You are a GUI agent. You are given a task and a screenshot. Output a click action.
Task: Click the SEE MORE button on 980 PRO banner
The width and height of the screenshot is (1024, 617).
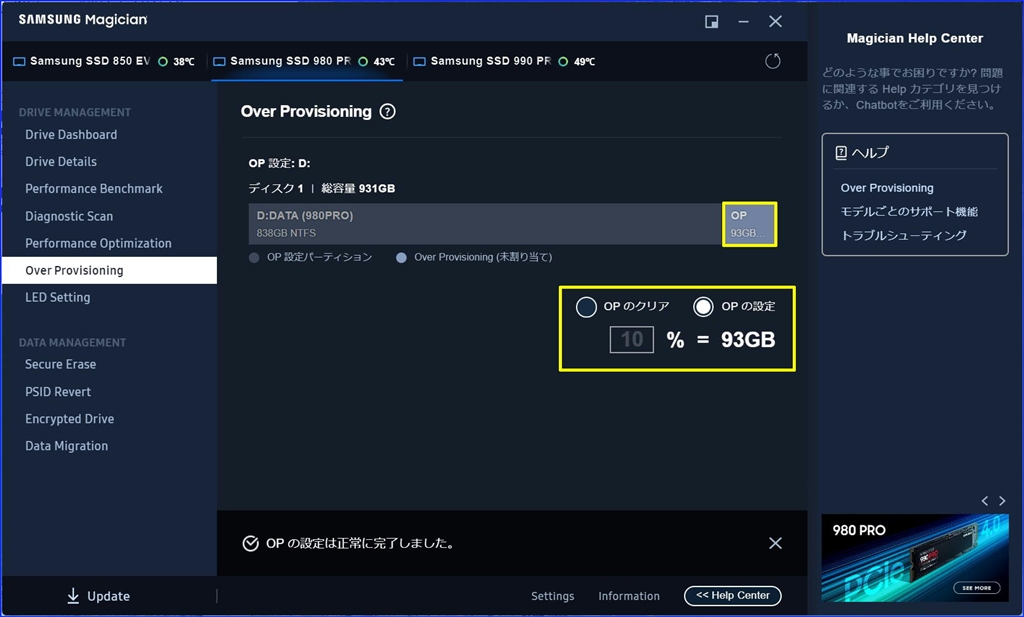coord(976,588)
